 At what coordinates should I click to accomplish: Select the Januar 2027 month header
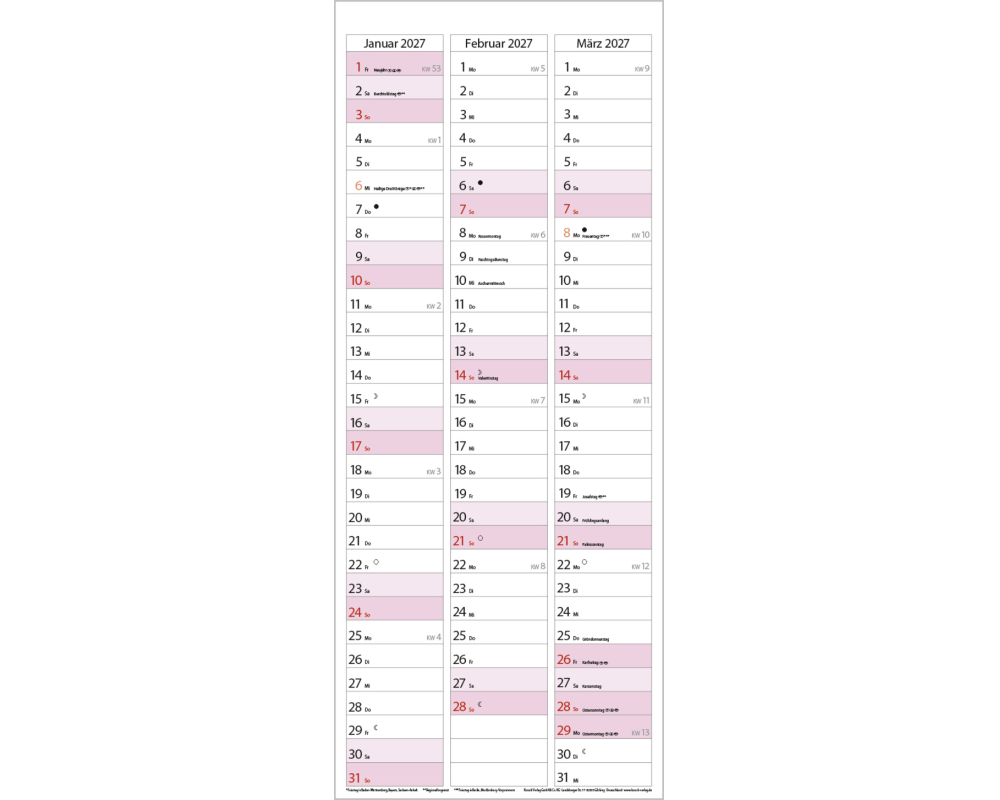[x=394, y=43]
